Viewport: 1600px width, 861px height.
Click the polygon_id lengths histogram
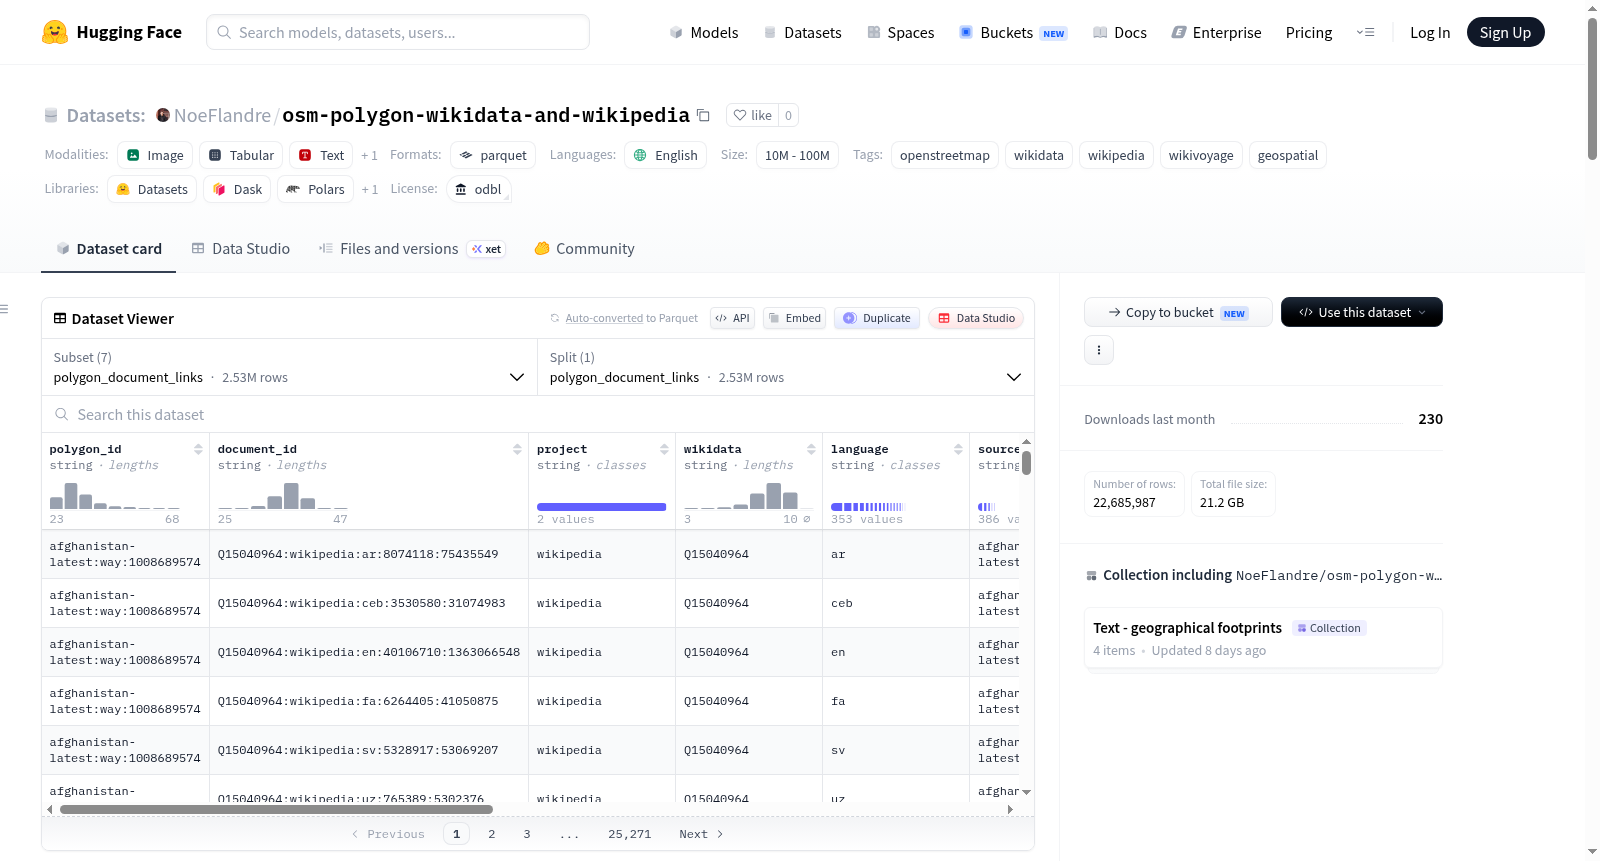[115, 496]
